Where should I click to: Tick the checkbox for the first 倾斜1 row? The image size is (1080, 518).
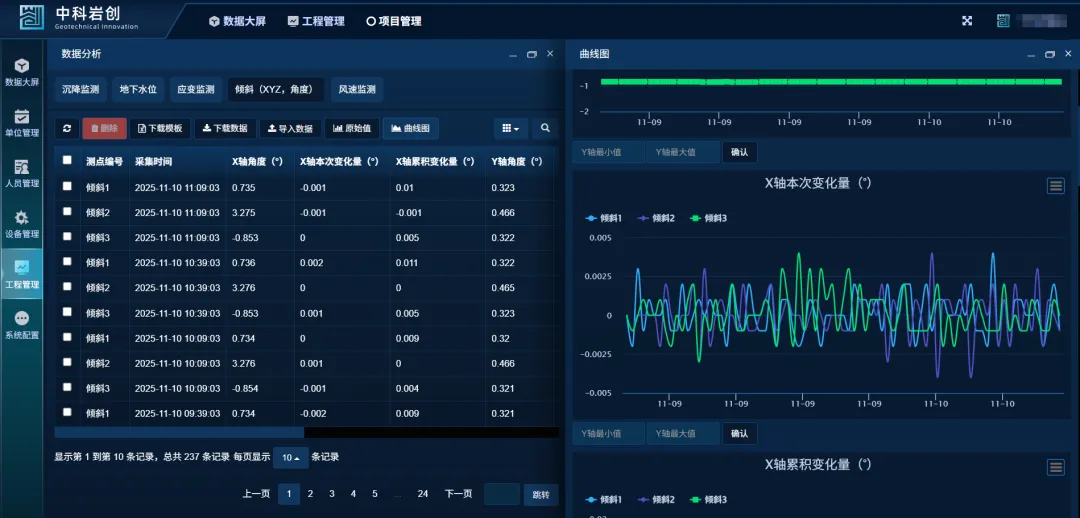click(67, 187)
